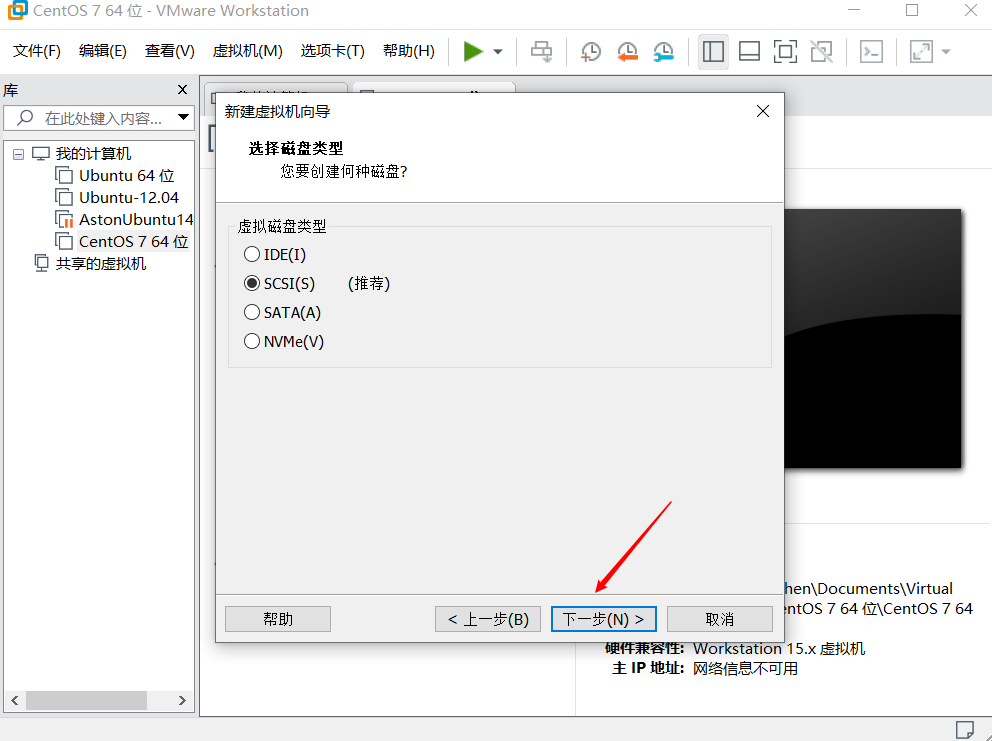Screen dimensions: 992x741
Task: Click the send Ctrl+Alt+Del toolbar icon
Action: point(542,52)
